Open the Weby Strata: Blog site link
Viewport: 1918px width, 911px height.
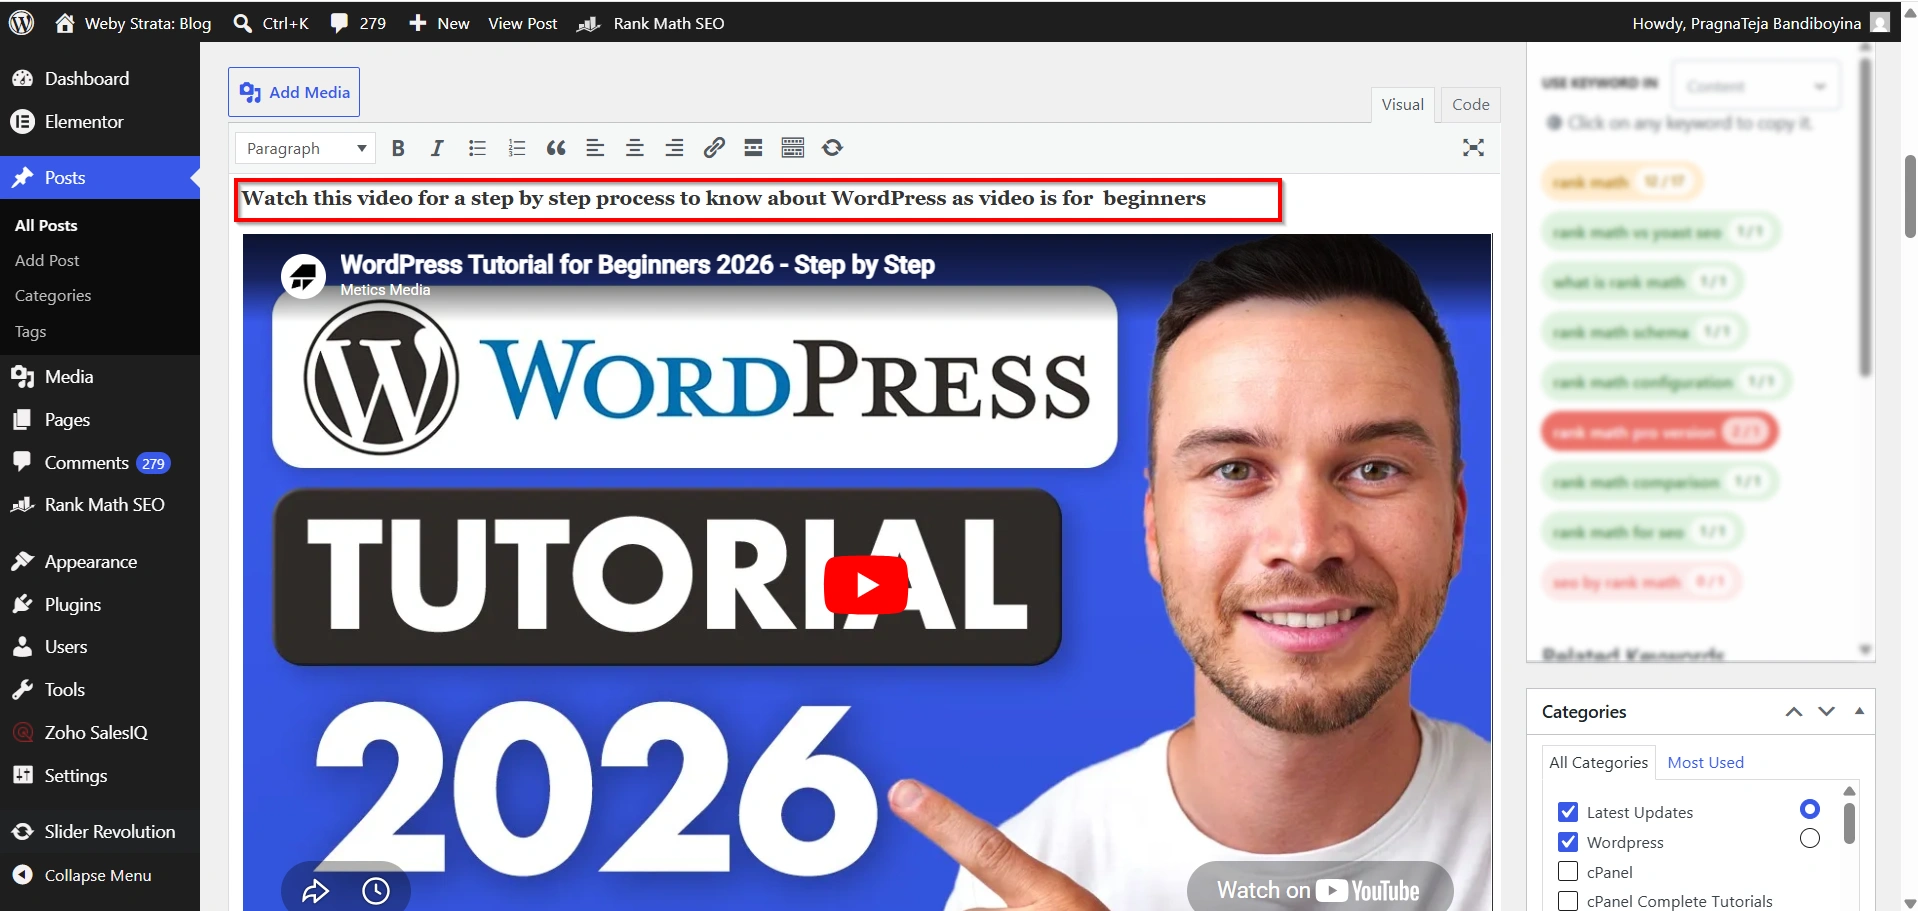(x=133, y=23)
